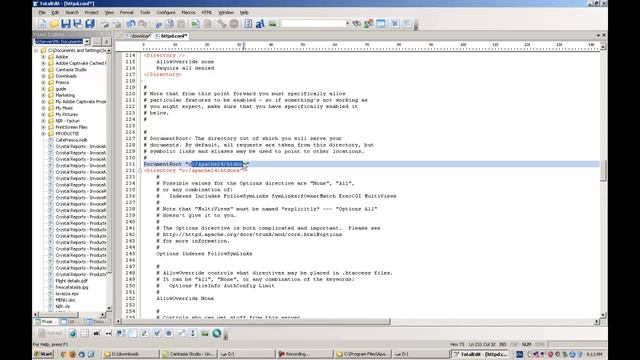
Task: Click the Print Preview toolbar icon
Action: pos(117,24)
